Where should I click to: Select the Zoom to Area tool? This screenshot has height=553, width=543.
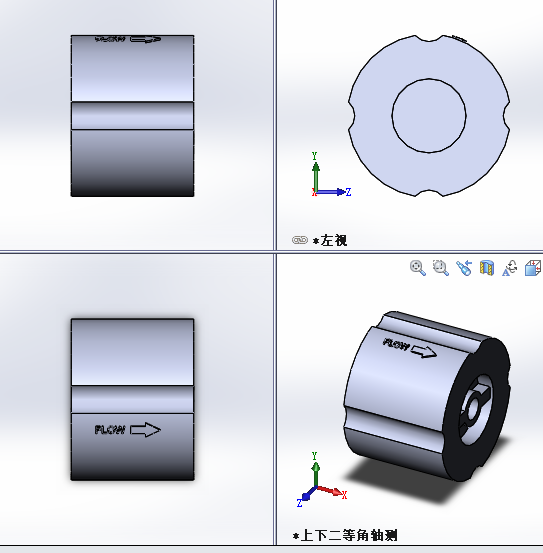coord(441,268)
